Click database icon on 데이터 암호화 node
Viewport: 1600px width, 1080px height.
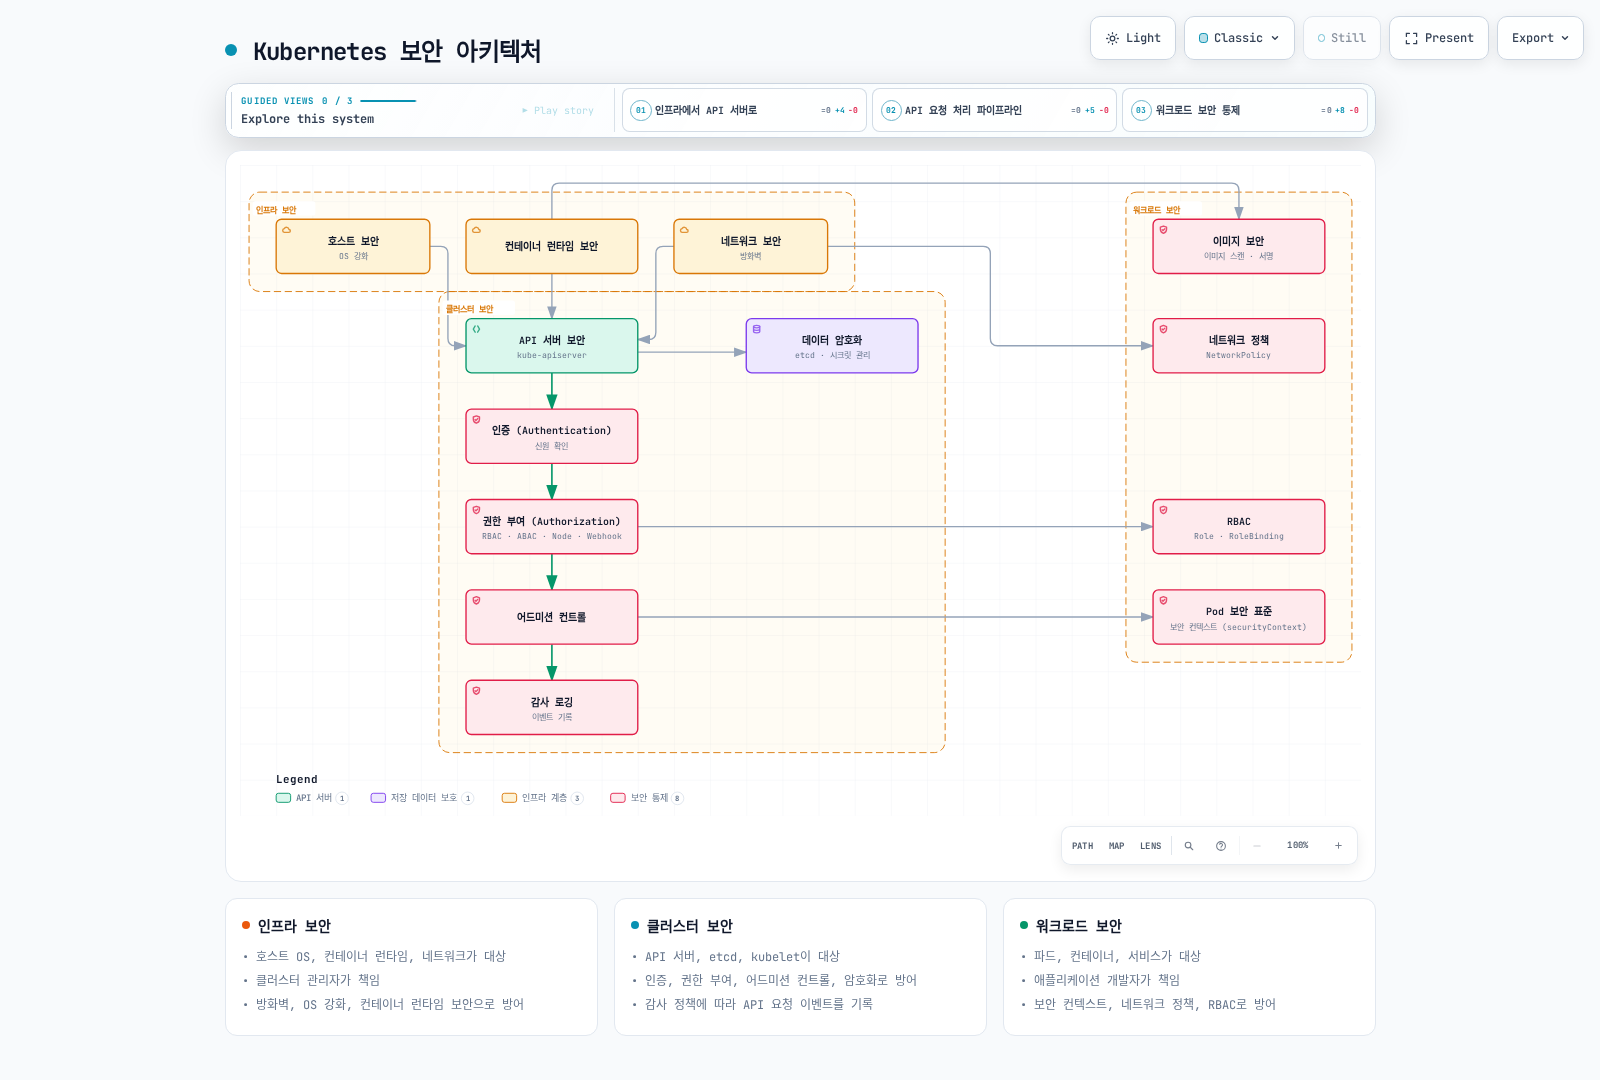click(757, 329)
